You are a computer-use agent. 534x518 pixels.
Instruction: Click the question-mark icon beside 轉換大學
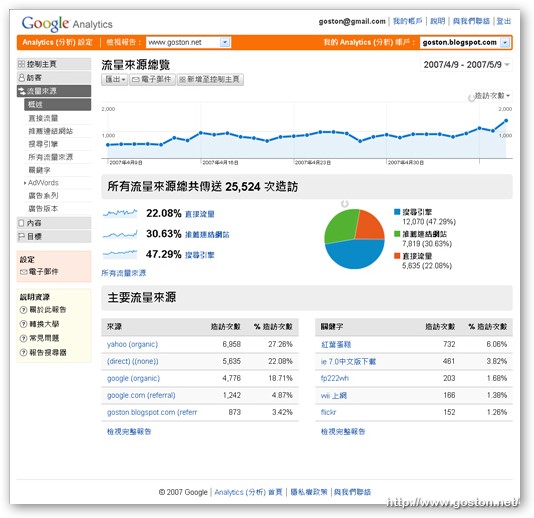click(23, 324)
